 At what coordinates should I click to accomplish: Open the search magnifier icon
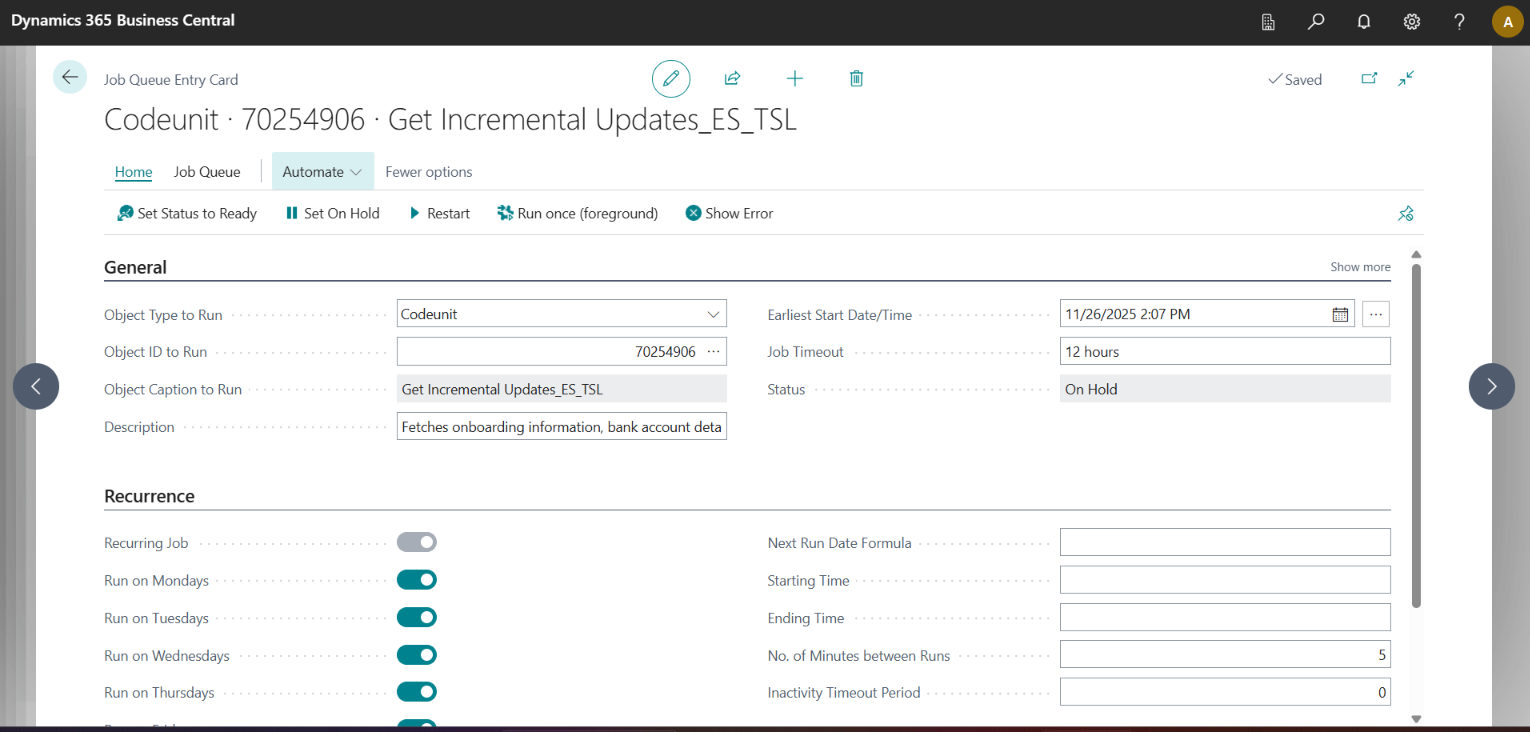click(x=1316, y=22)
